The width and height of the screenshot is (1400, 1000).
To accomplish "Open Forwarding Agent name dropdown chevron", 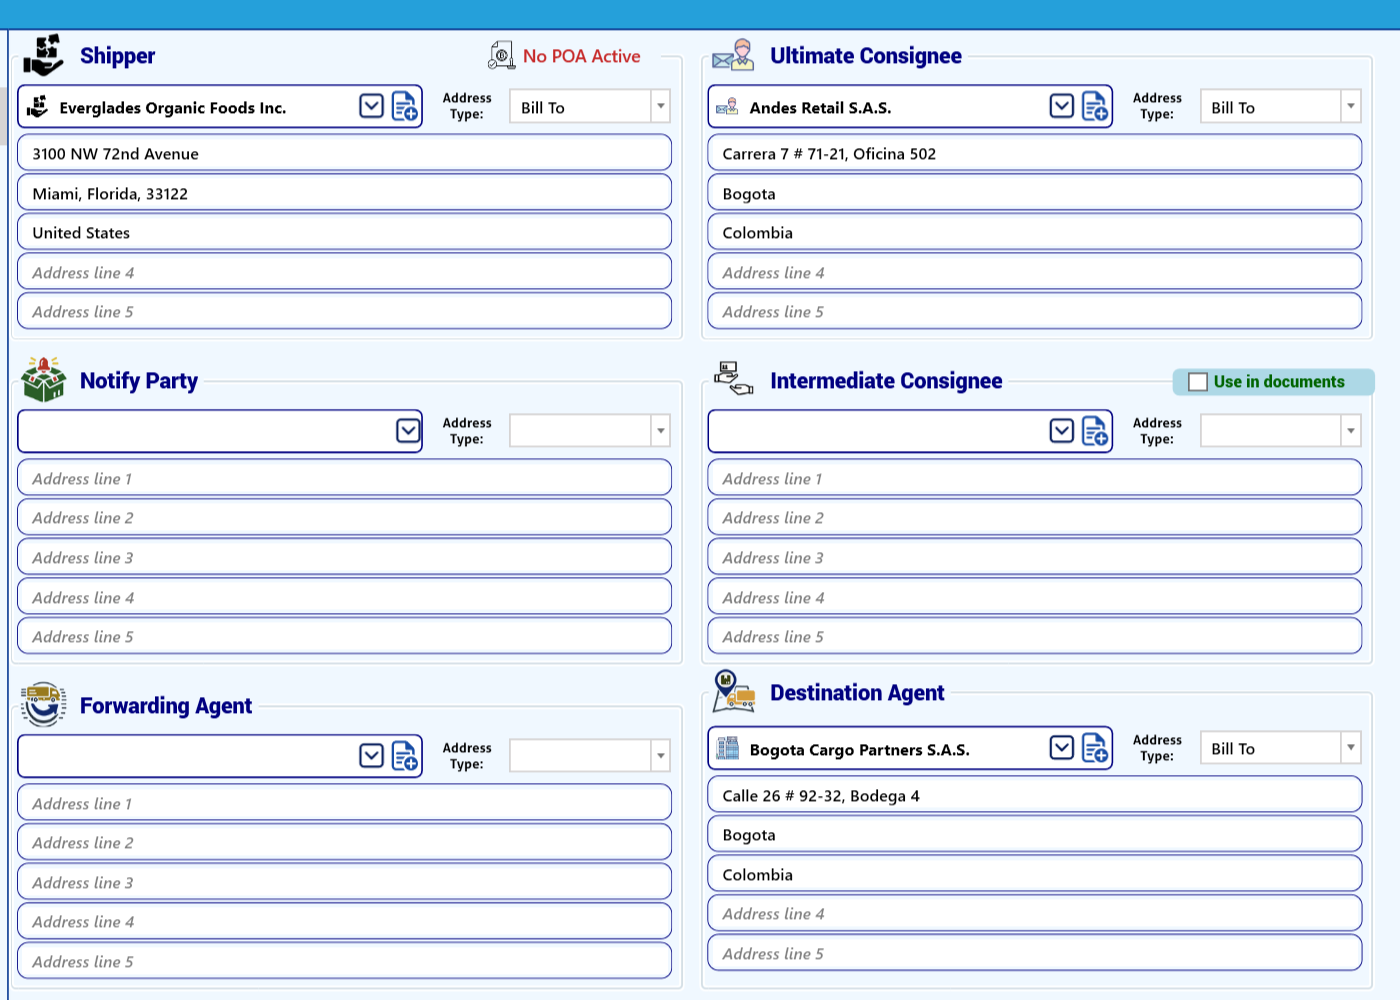I will [x=371, y=756].
